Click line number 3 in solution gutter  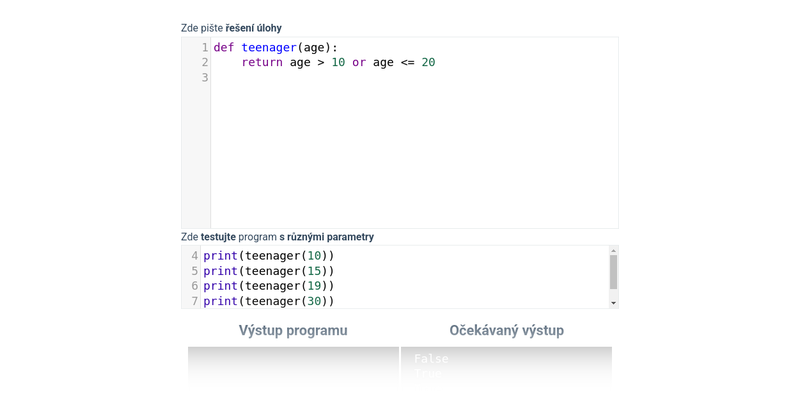[204, 77]
